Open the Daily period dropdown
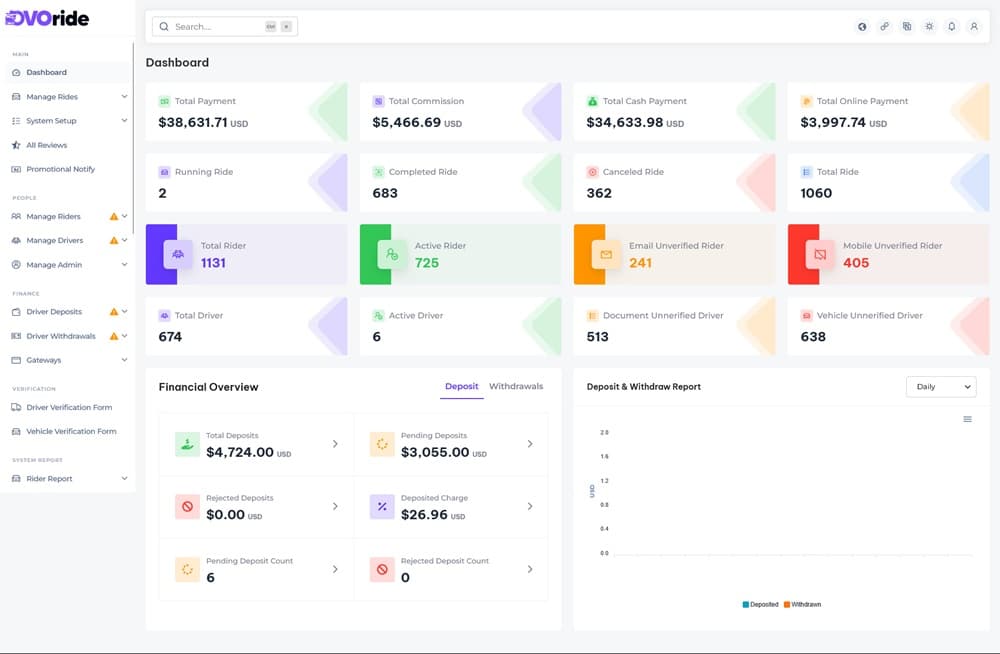This screenshot has height=654, width=1000. (941, 387)
